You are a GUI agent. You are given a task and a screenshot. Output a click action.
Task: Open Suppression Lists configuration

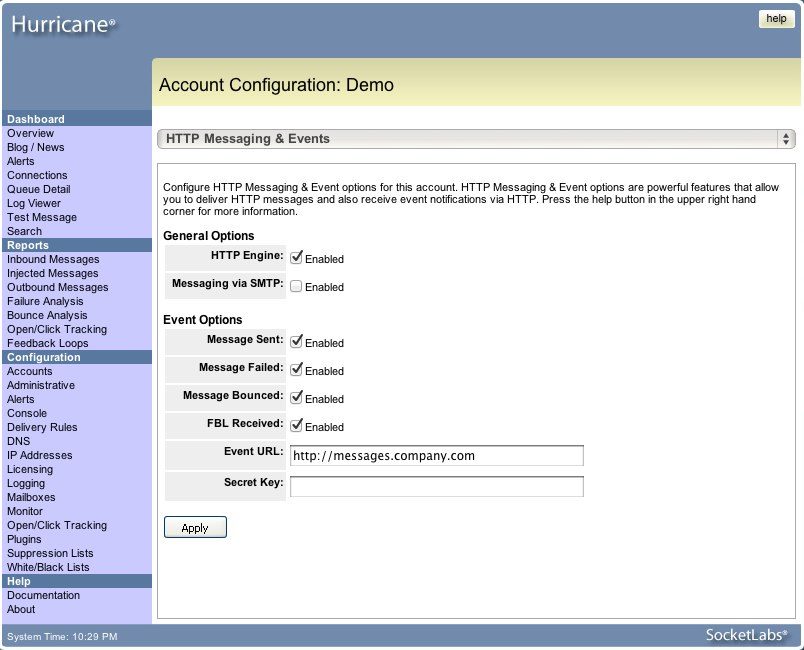(x=50, y=553)
